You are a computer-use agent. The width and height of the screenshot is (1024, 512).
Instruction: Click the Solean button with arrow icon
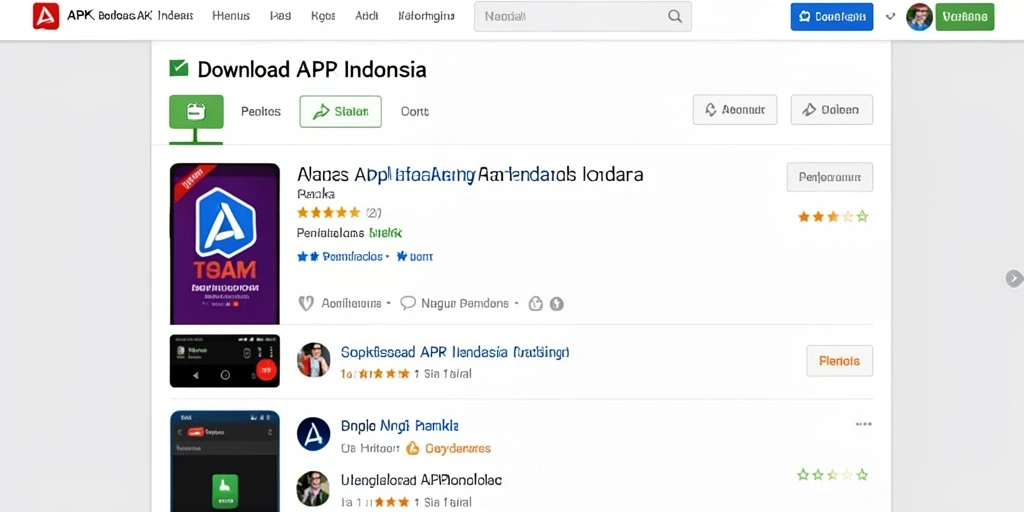click(831, 110)
